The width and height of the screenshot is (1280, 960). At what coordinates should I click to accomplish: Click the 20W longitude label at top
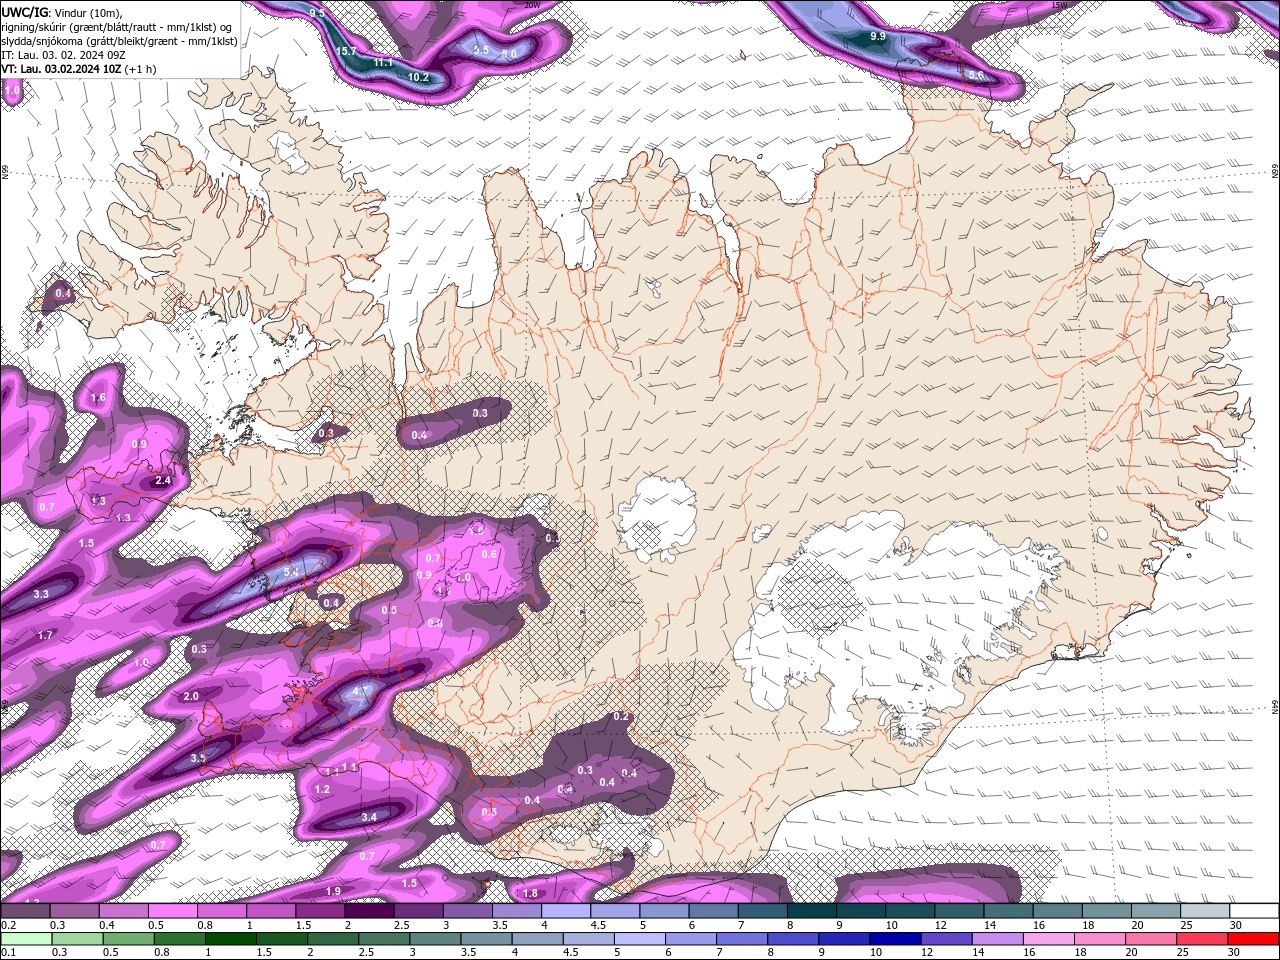pyautogui.click(x=533, y=4)
